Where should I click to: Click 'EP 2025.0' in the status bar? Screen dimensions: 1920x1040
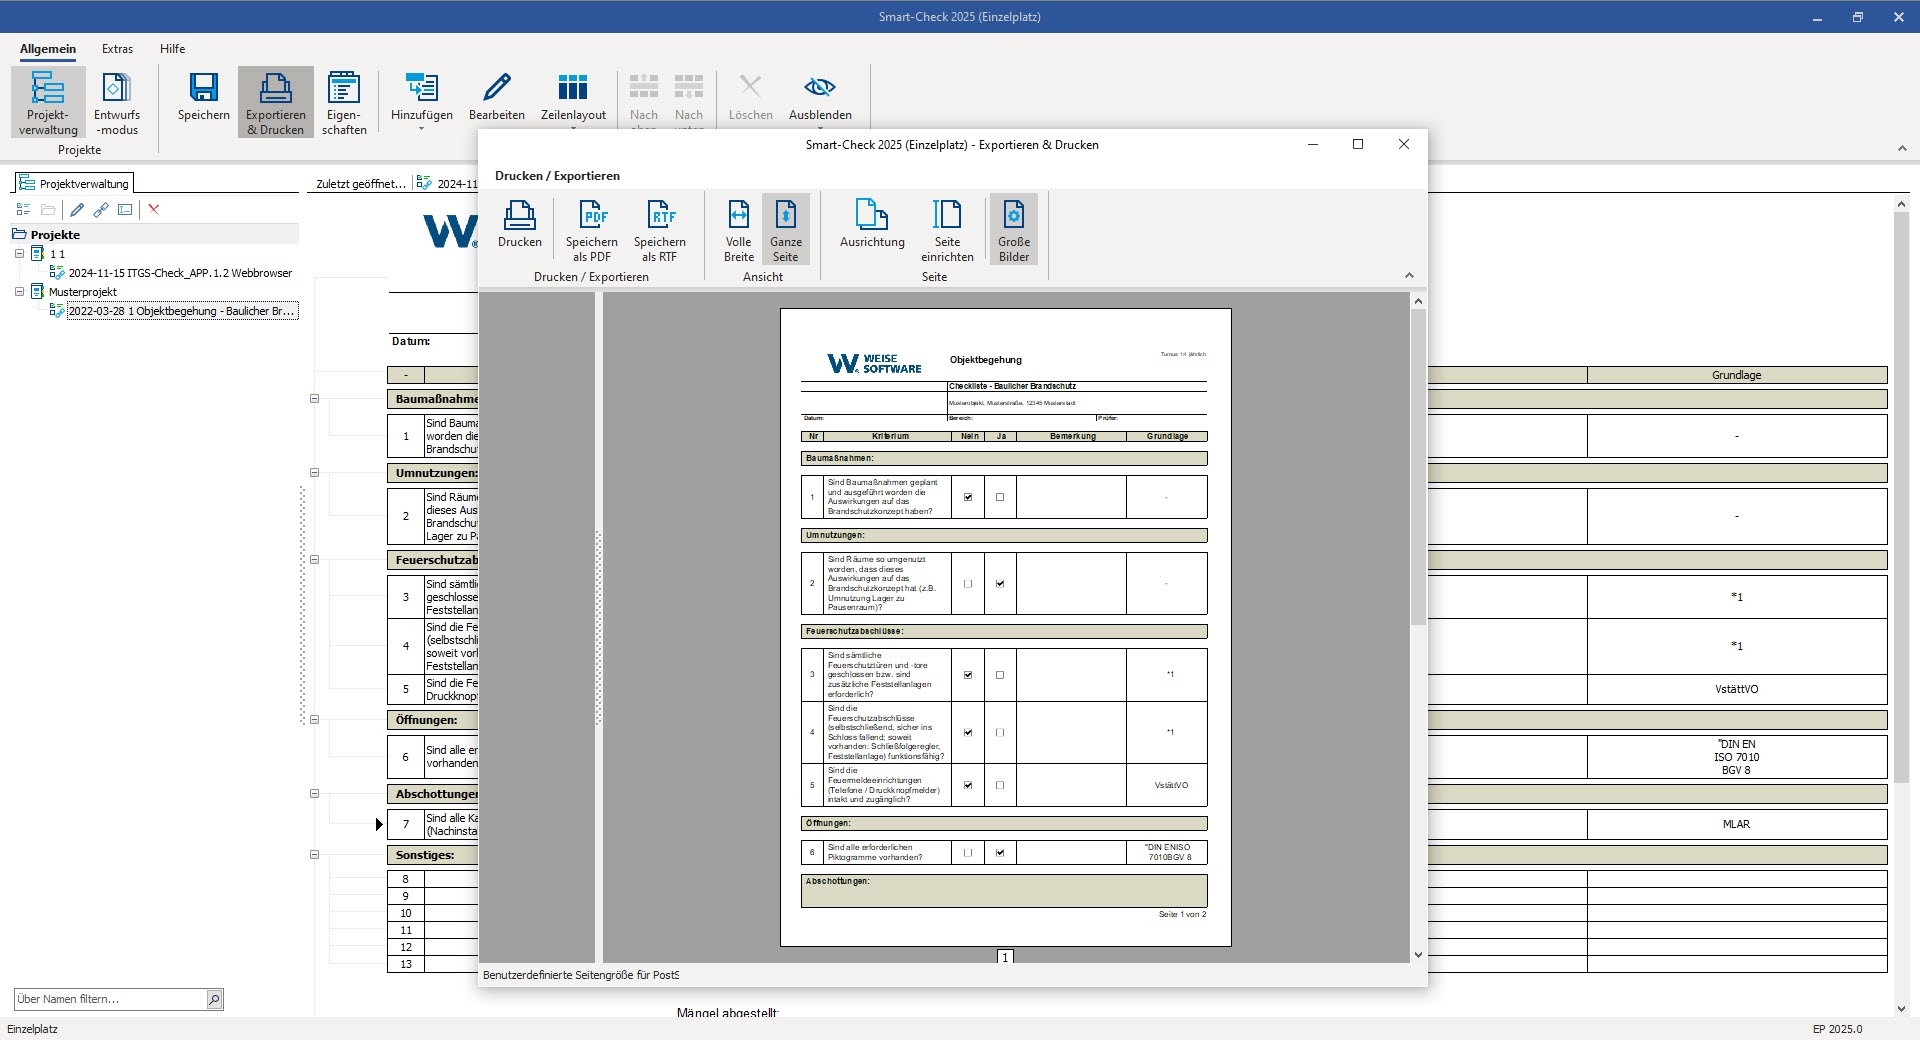pos(1838,1029)
